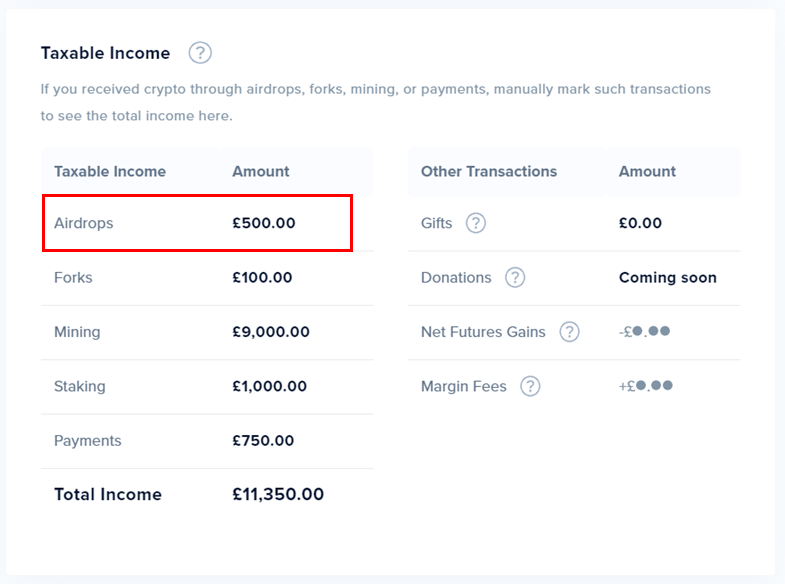The width and height of the screenshot is (785, 584).
Task: Click the Staking amount £1,000.00
Action: click(270, 386)
